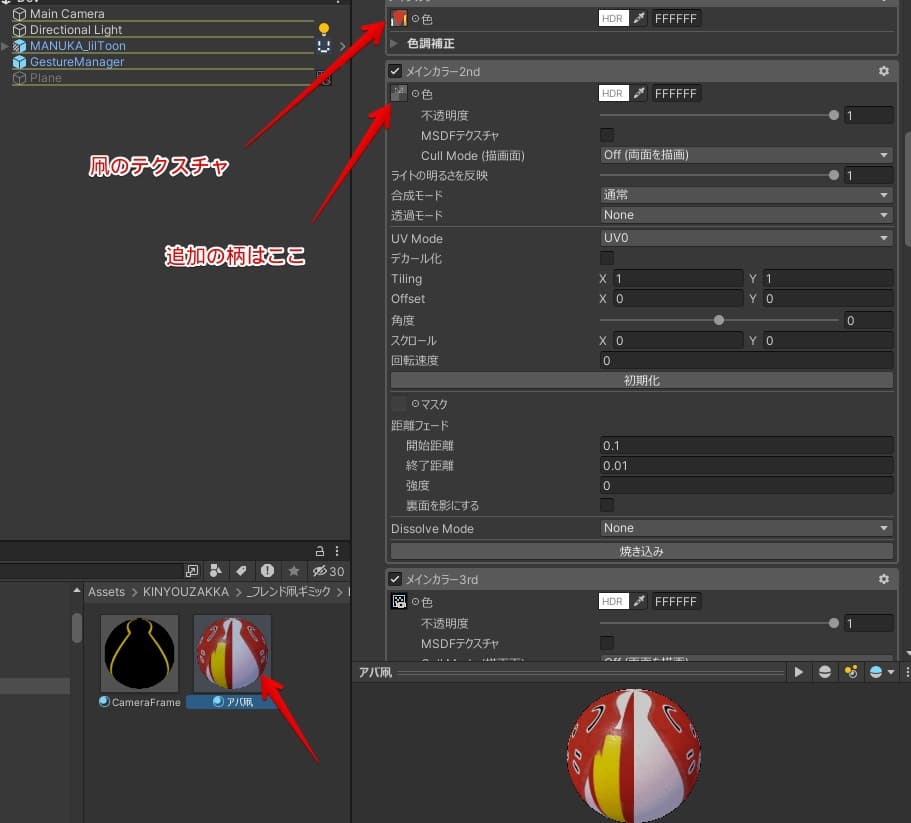911x823 pixels.
Task: Click the 初期化 button
Action: [x=641, y=380]
